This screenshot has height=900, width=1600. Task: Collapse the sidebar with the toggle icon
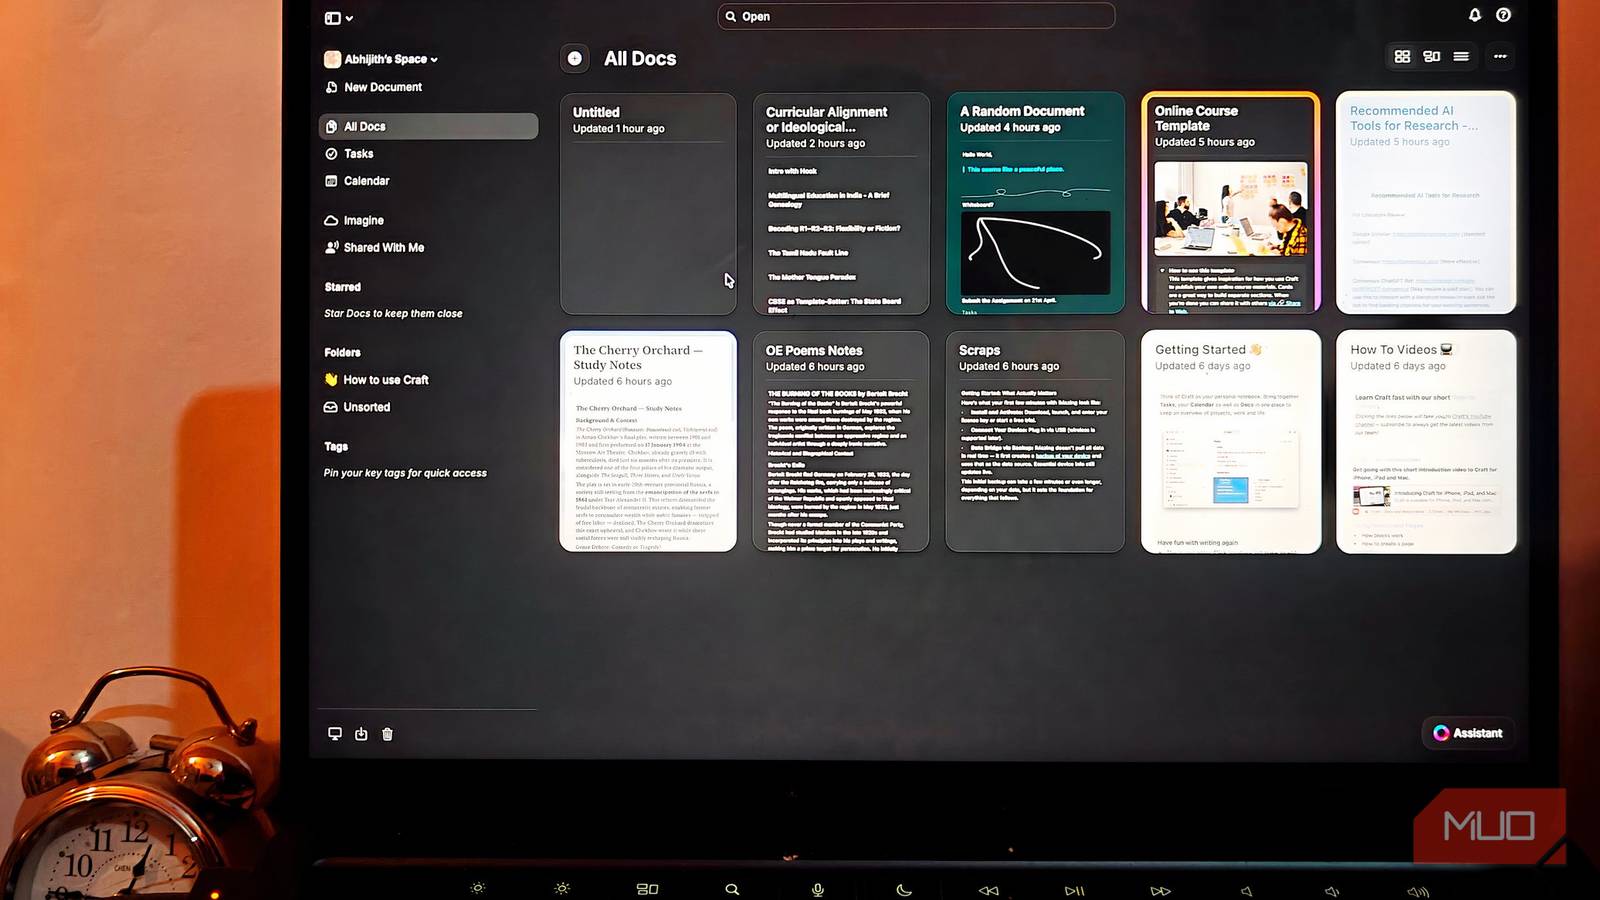(335, 17)
